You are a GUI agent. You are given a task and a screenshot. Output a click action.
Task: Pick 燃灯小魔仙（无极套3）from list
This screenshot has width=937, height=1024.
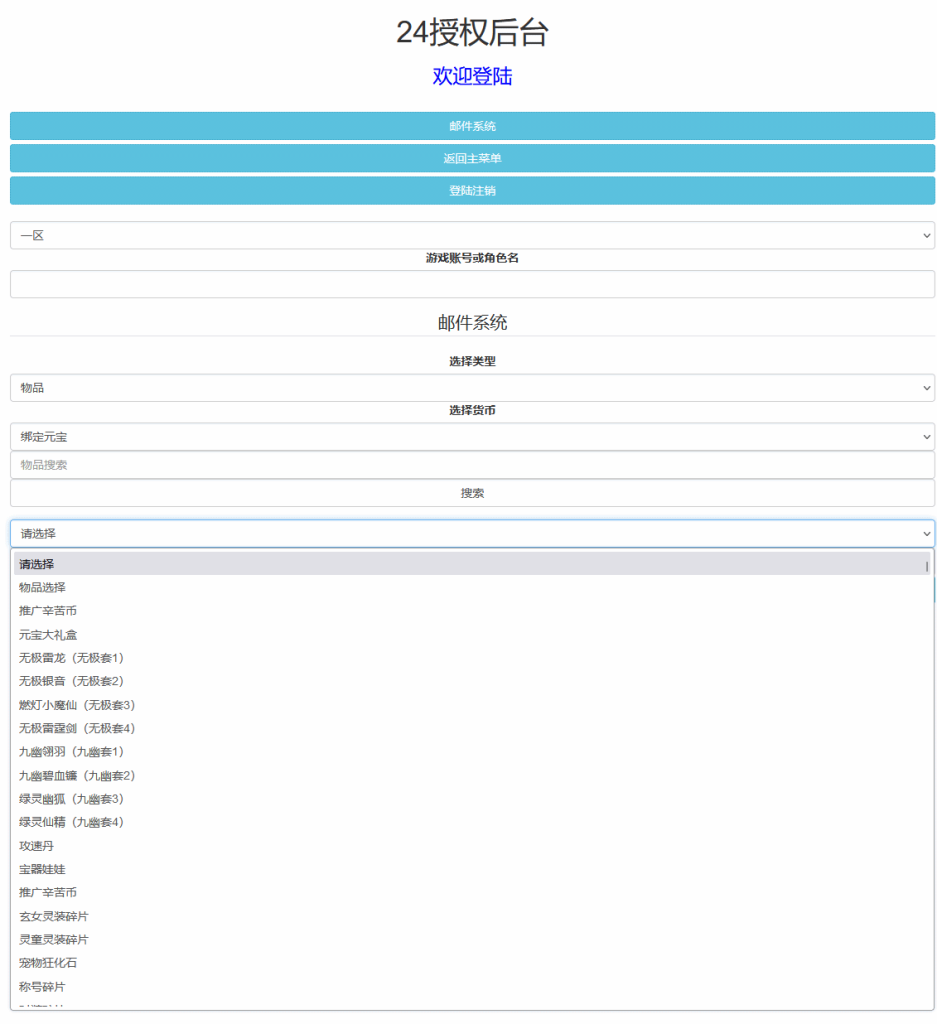click(77, 705)
